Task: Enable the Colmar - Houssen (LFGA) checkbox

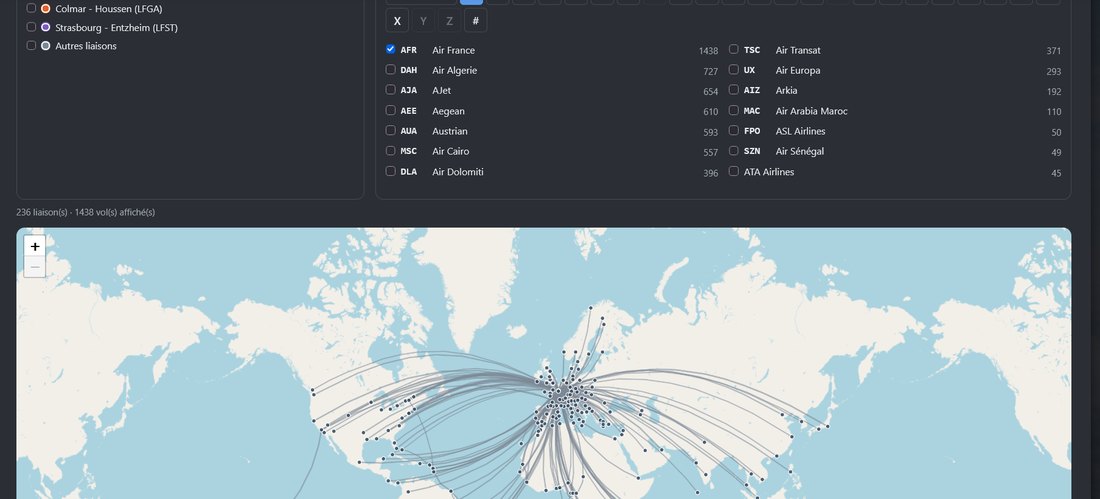Action: click(x=31, y=8)
